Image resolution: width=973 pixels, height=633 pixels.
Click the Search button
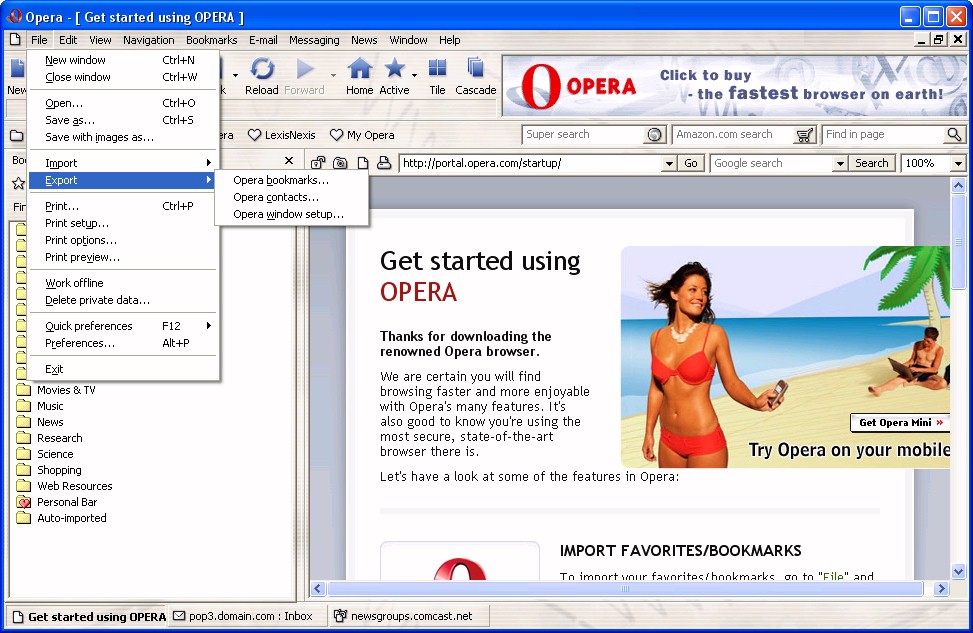coord(872,163)
